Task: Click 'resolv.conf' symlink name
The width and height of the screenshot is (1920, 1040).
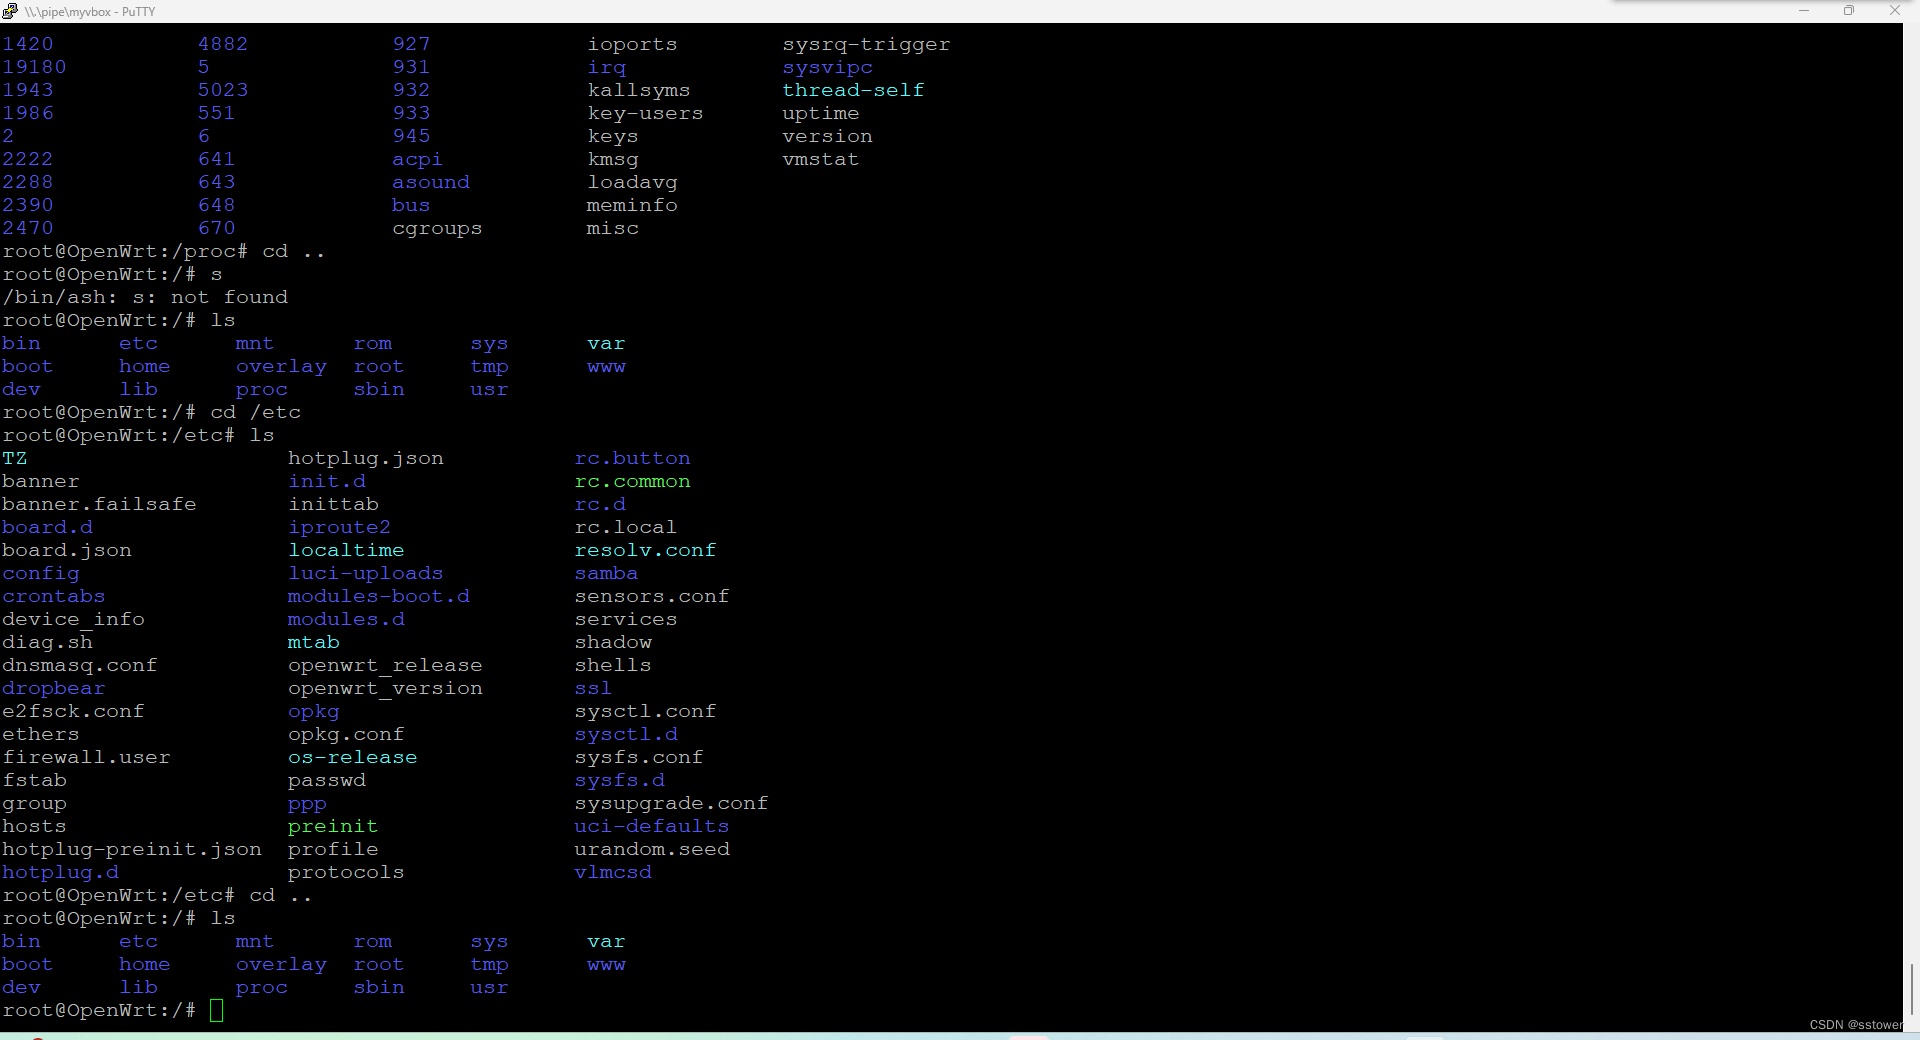Action: (x=645, y=550)
